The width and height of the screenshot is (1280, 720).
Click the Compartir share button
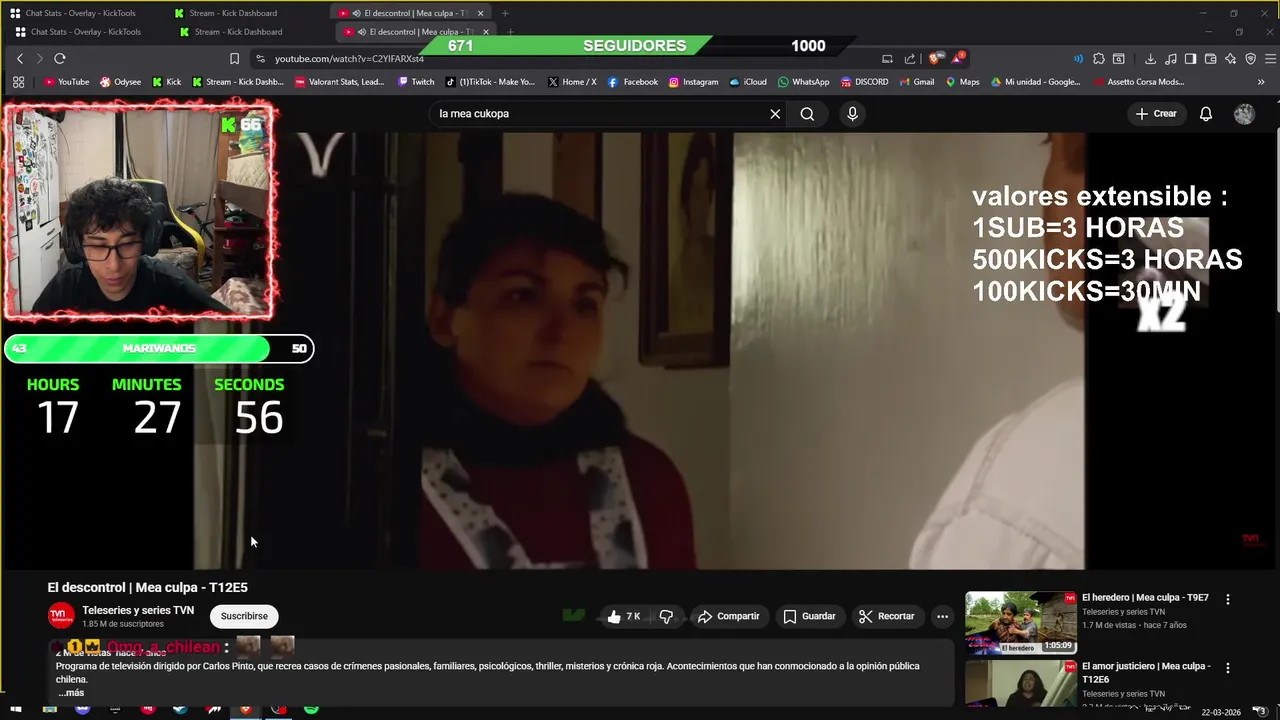(x=729, y=616)
